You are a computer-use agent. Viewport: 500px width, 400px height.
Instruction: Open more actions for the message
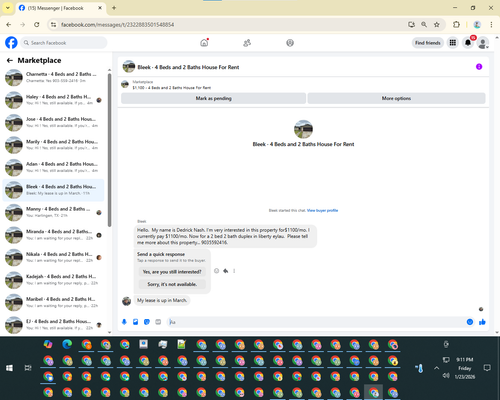click(x=234, y=271)
